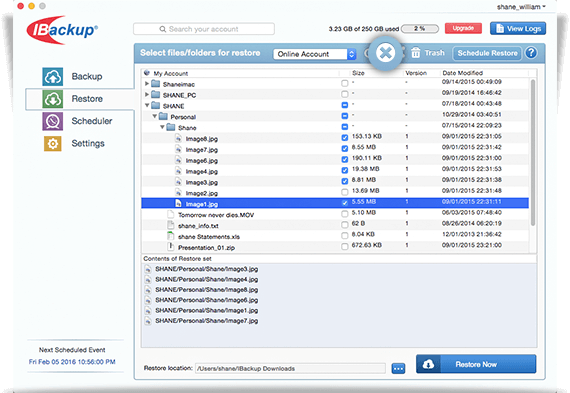The image size is (570, 393).
Task: Click the 2% storage usage bar
Action: (x=420, y=29)
